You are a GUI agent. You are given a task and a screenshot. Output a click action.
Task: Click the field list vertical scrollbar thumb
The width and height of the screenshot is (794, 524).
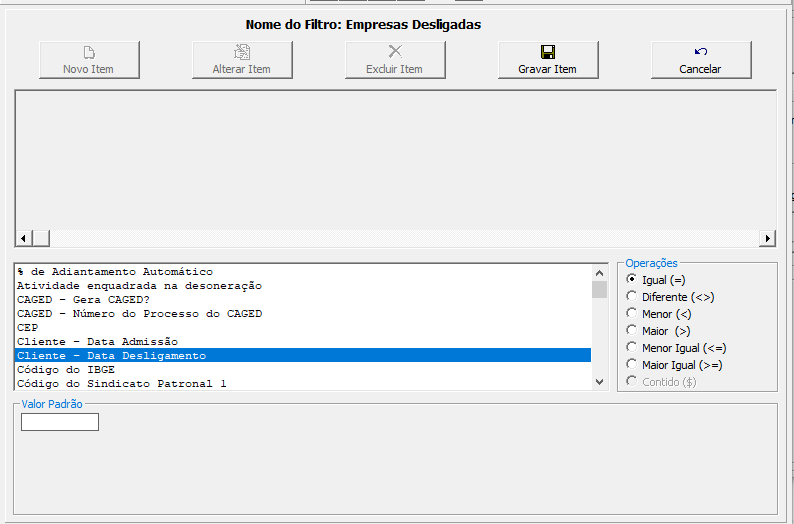(x=600, y=290)
